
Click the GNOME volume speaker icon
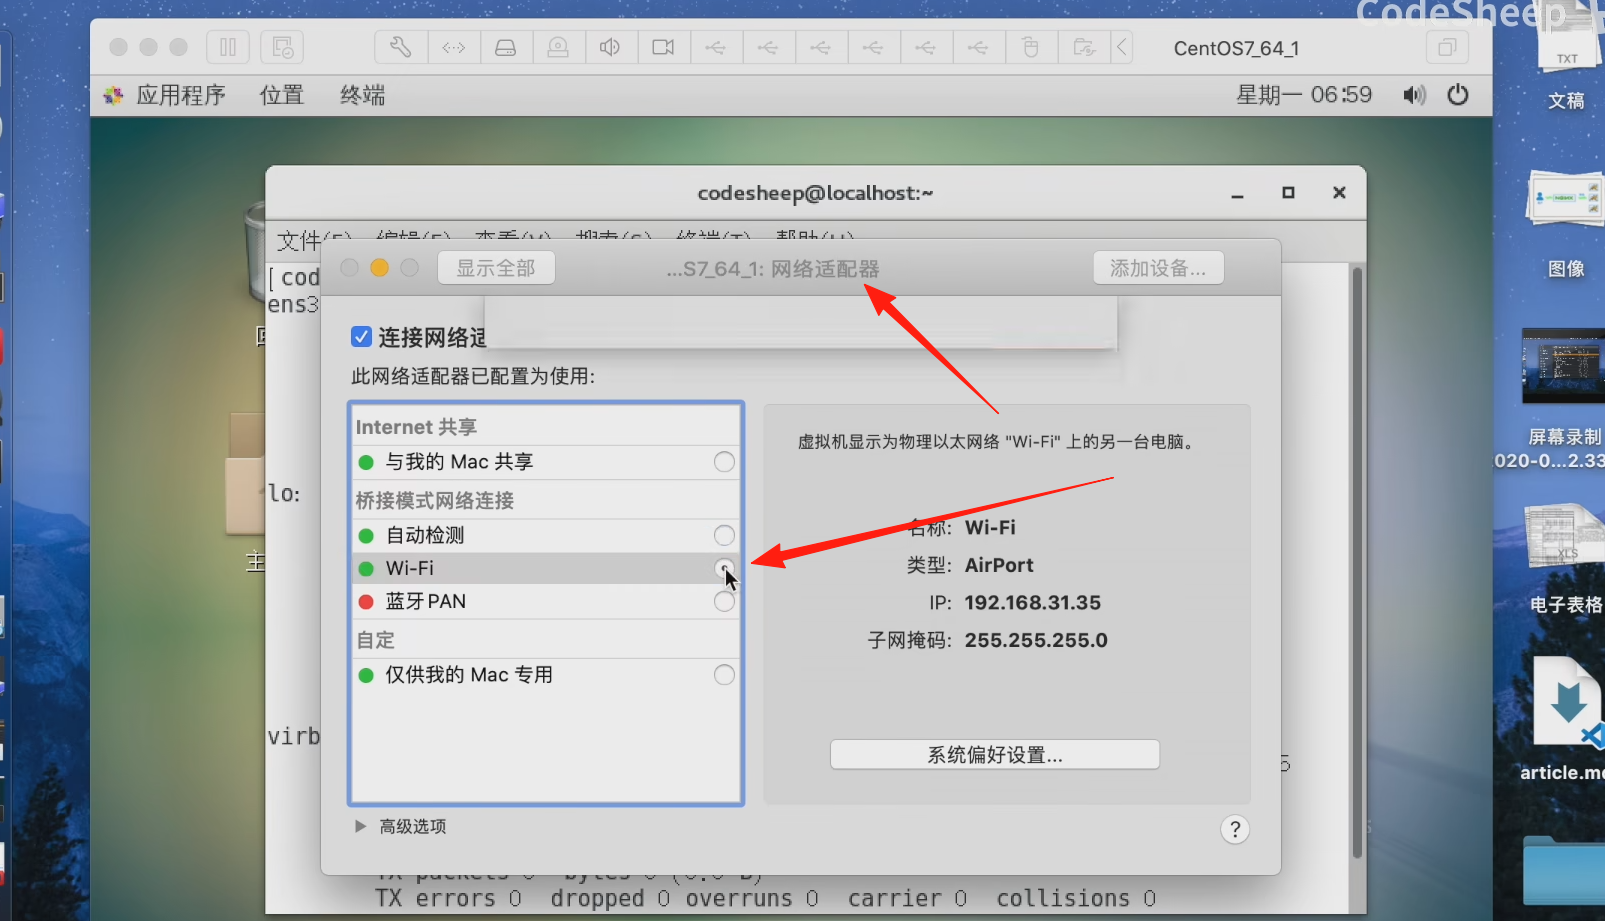pyautogui.click(x=1414, y=95)
